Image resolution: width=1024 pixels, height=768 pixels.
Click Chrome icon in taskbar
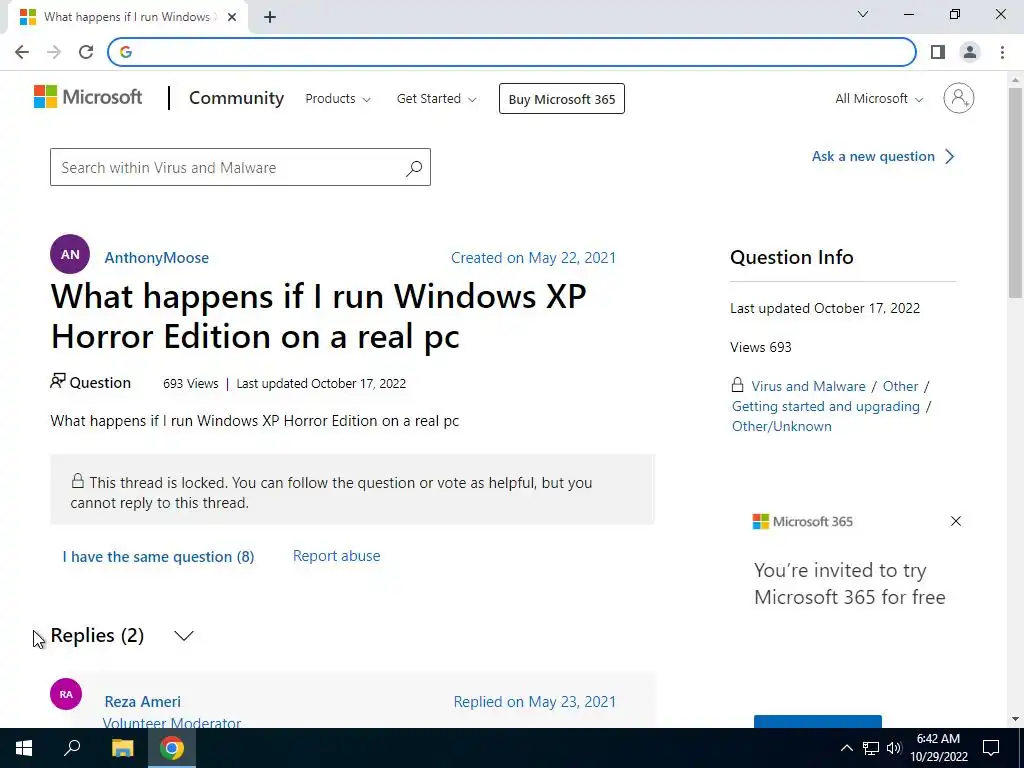point(172,748)
